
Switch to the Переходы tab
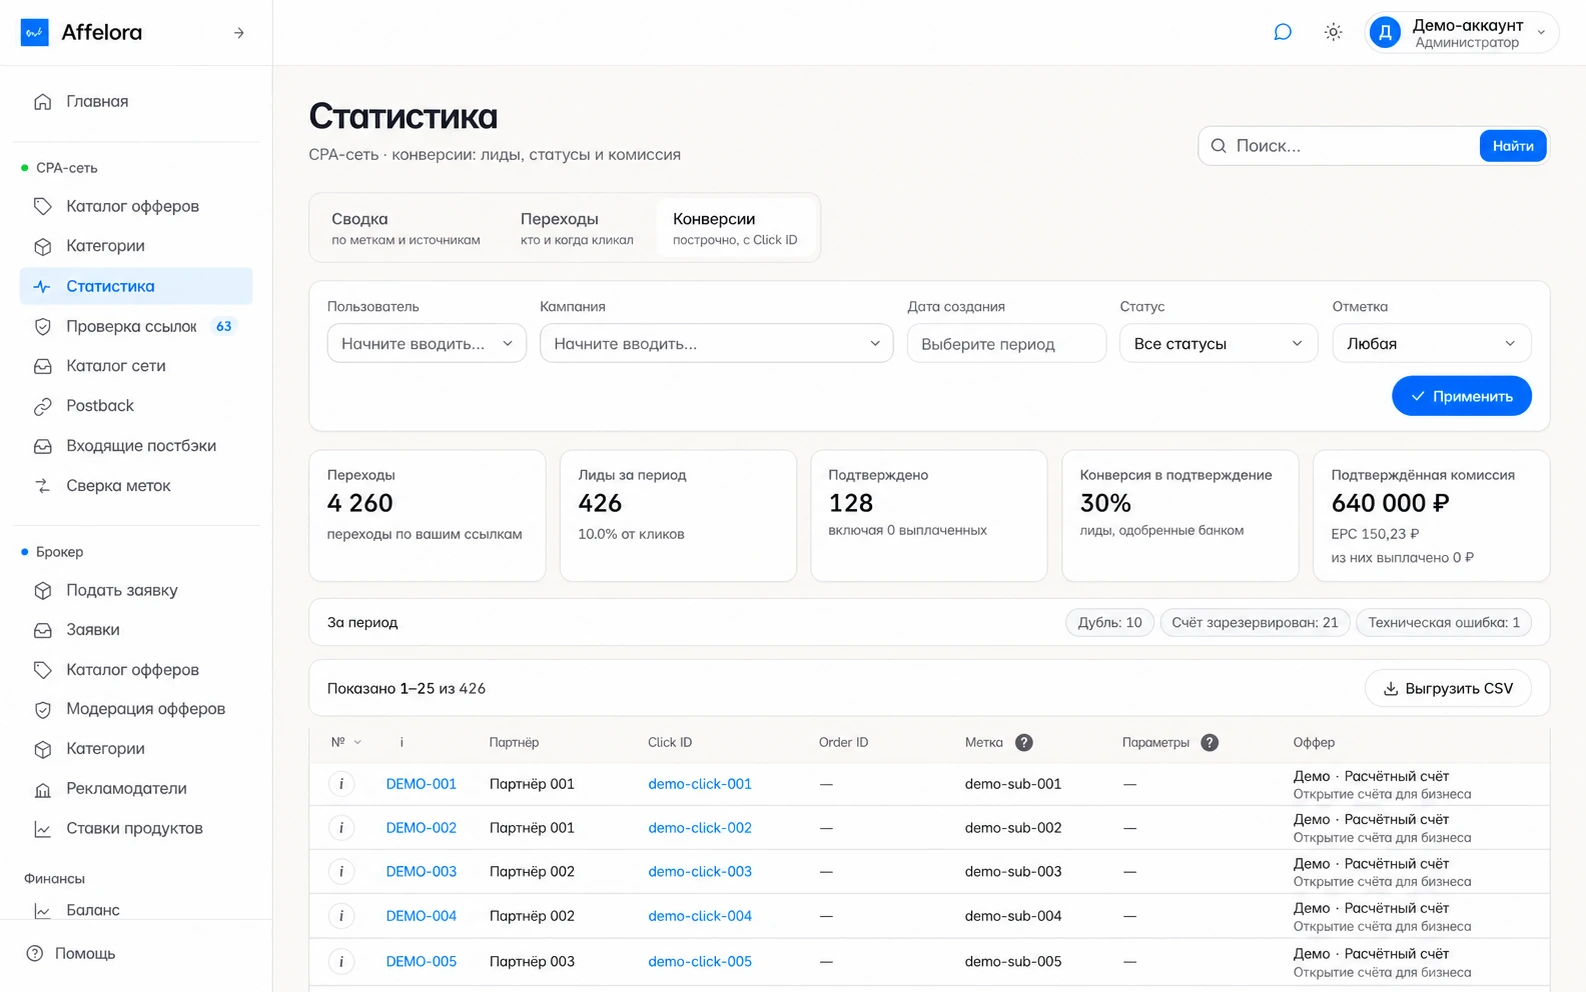pyautogui.click(x=577, y=228)
